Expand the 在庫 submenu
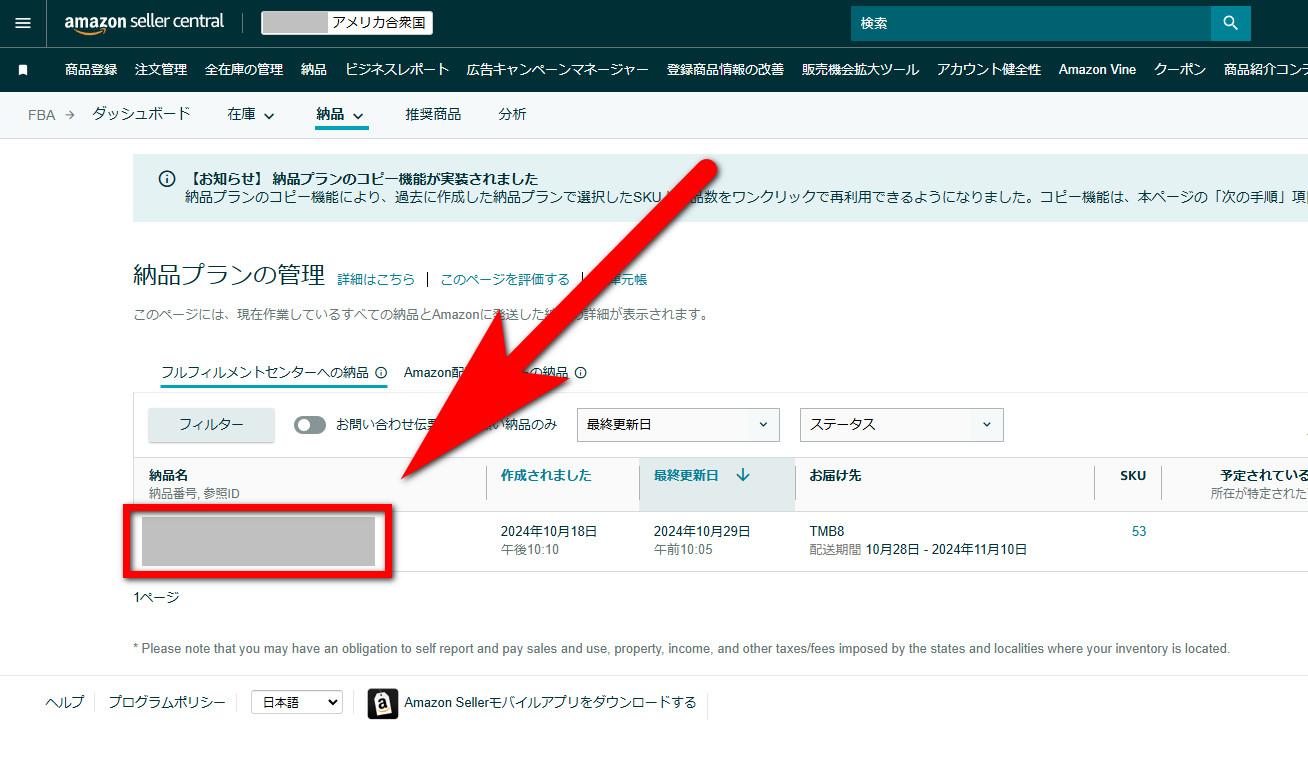Screen dimensions: 1308x782 [251, 115]
